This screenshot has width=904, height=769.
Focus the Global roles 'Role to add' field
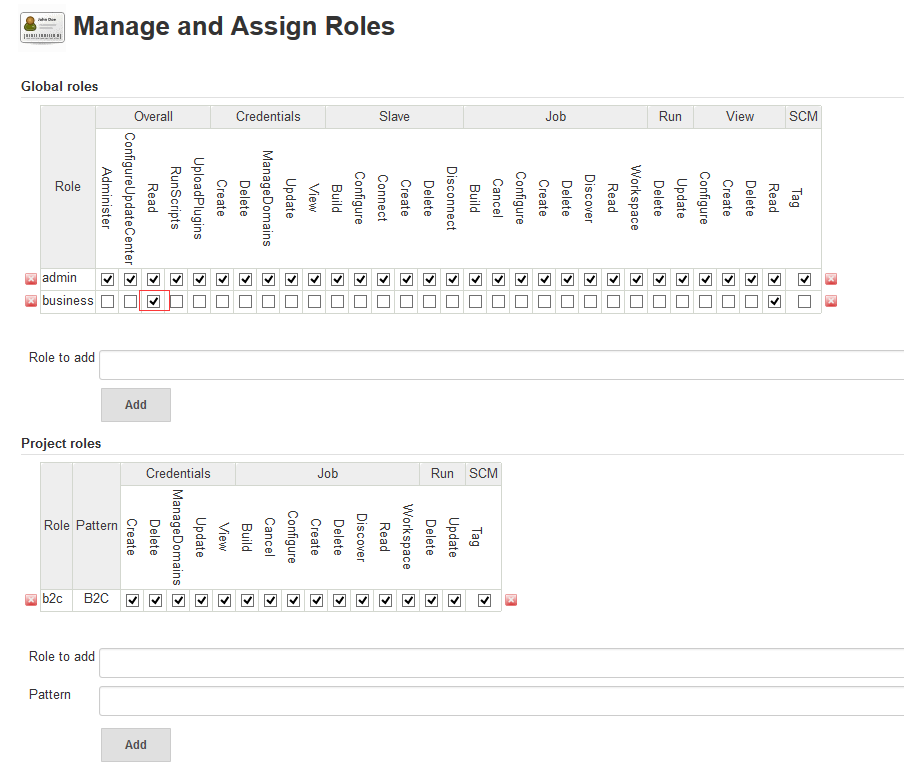[x=502, y=365]
